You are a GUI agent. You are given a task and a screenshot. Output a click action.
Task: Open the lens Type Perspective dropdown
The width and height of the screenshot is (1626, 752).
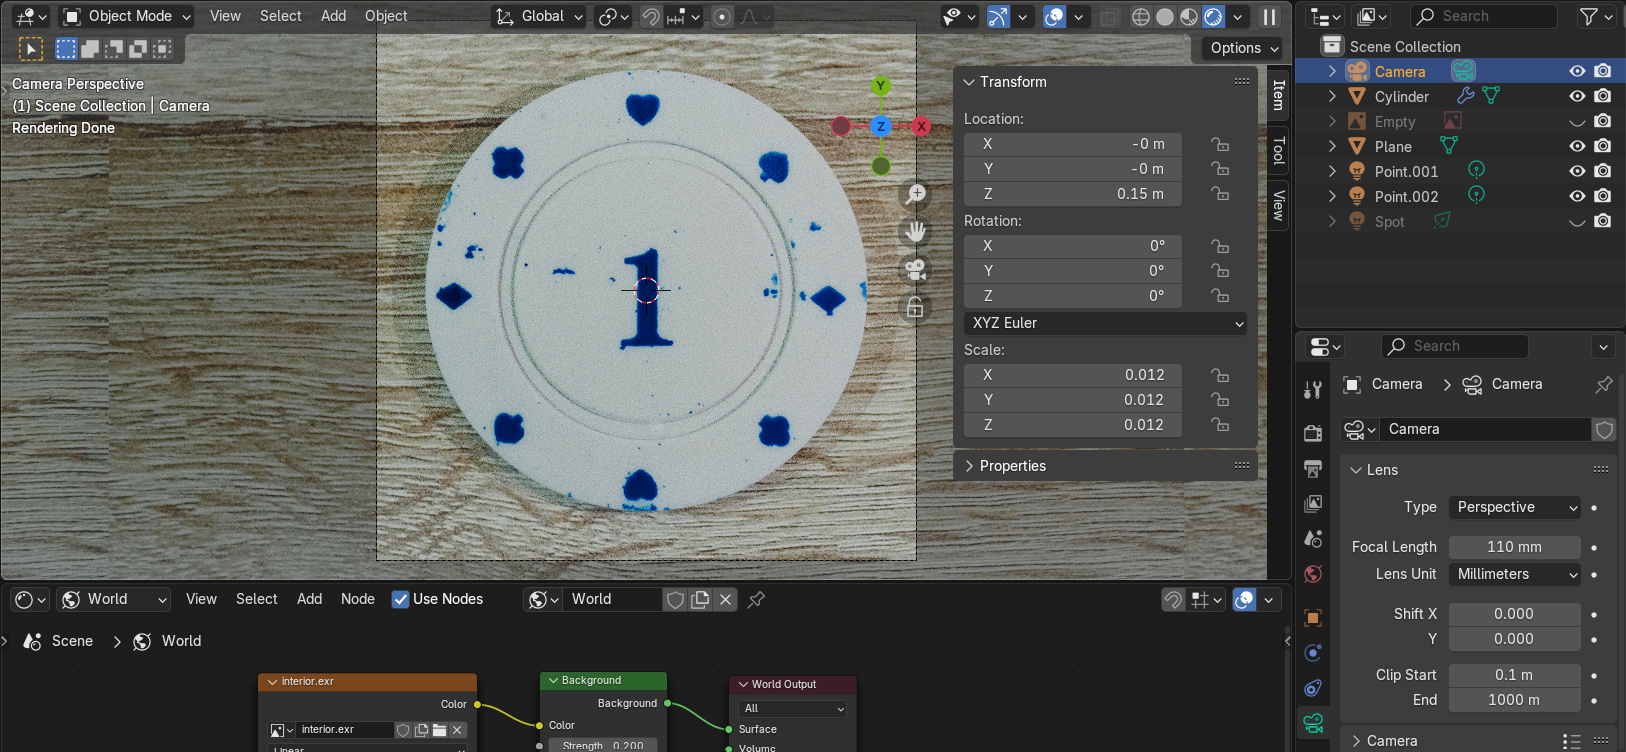(1515, 507)
